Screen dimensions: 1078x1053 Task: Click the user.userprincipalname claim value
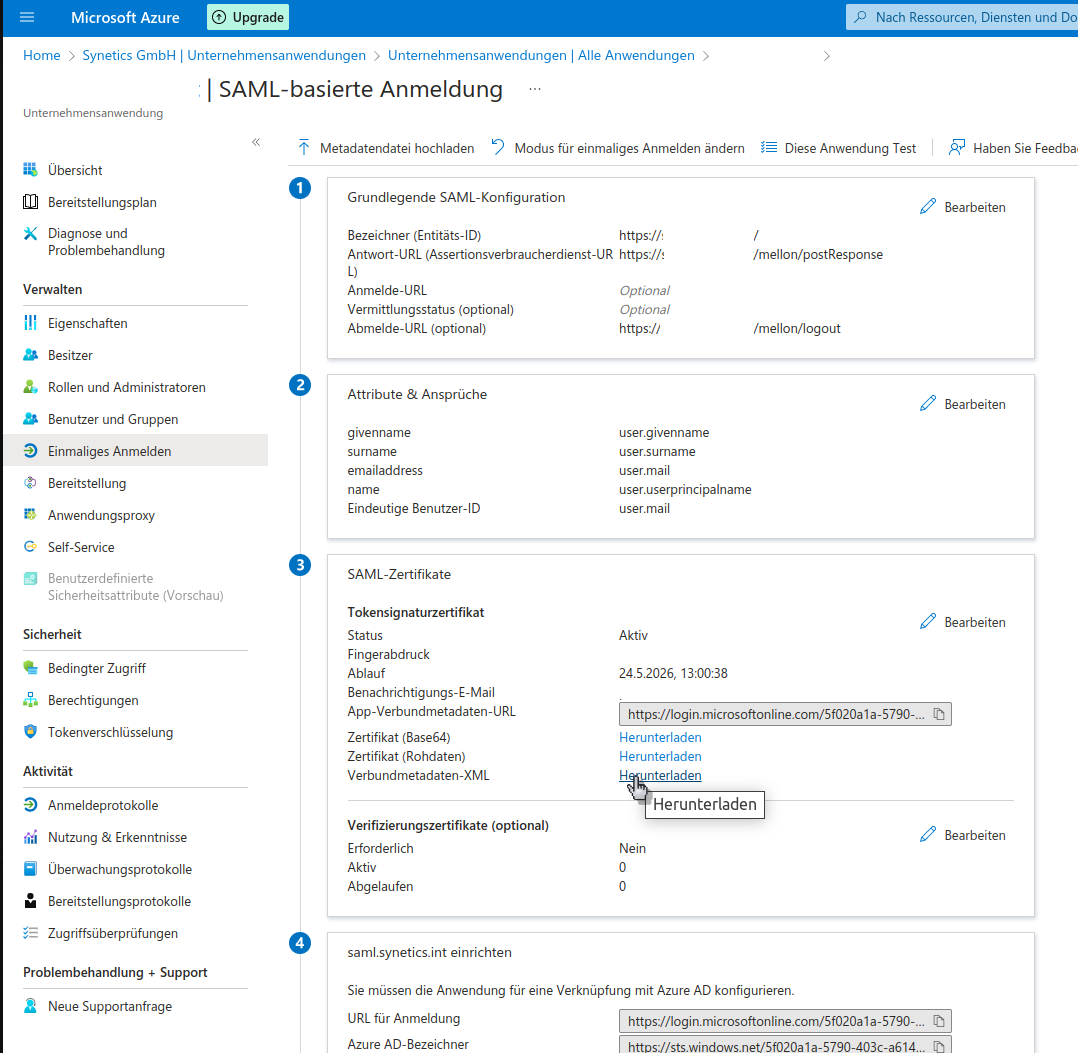tap(685, 489)
